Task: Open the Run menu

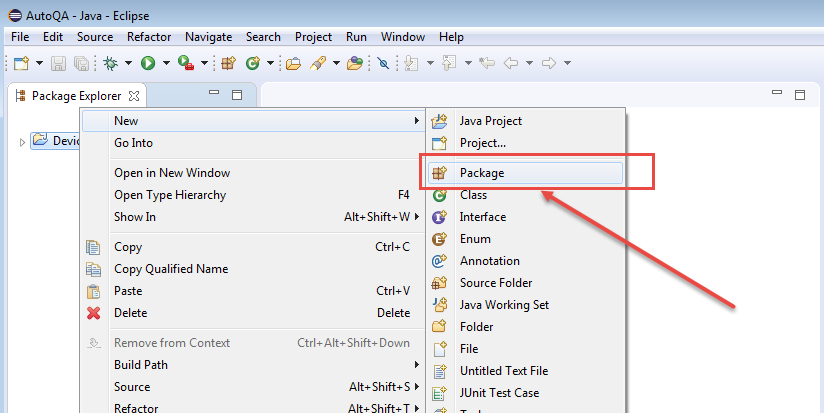Action: [356, 37]
